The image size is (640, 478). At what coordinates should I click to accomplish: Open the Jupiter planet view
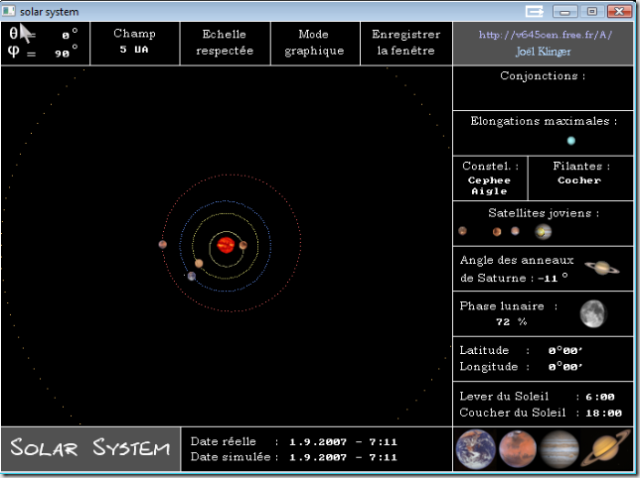point(560,449)
